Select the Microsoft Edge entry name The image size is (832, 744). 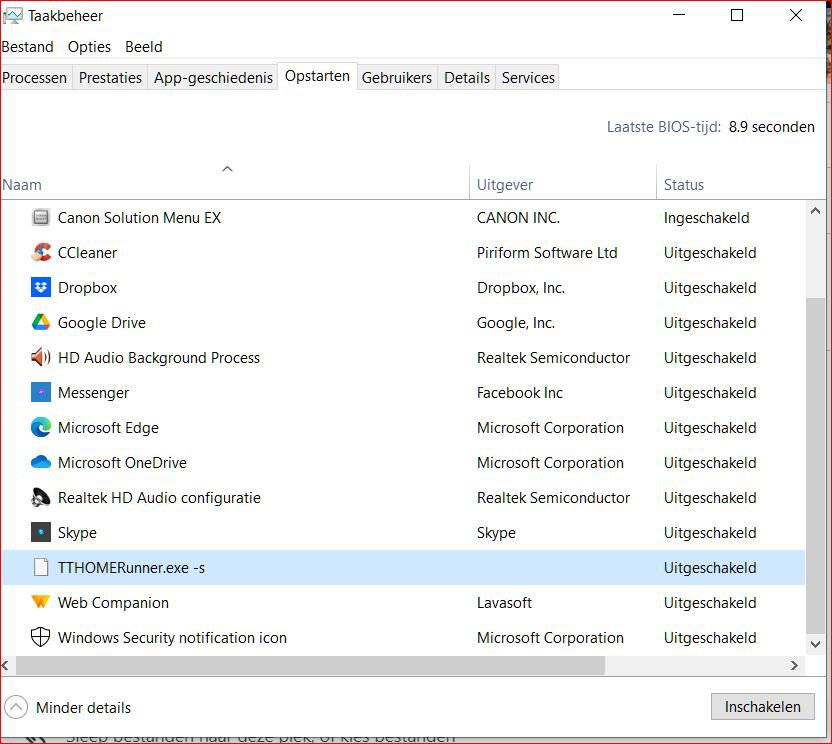(x=108, y=428)
